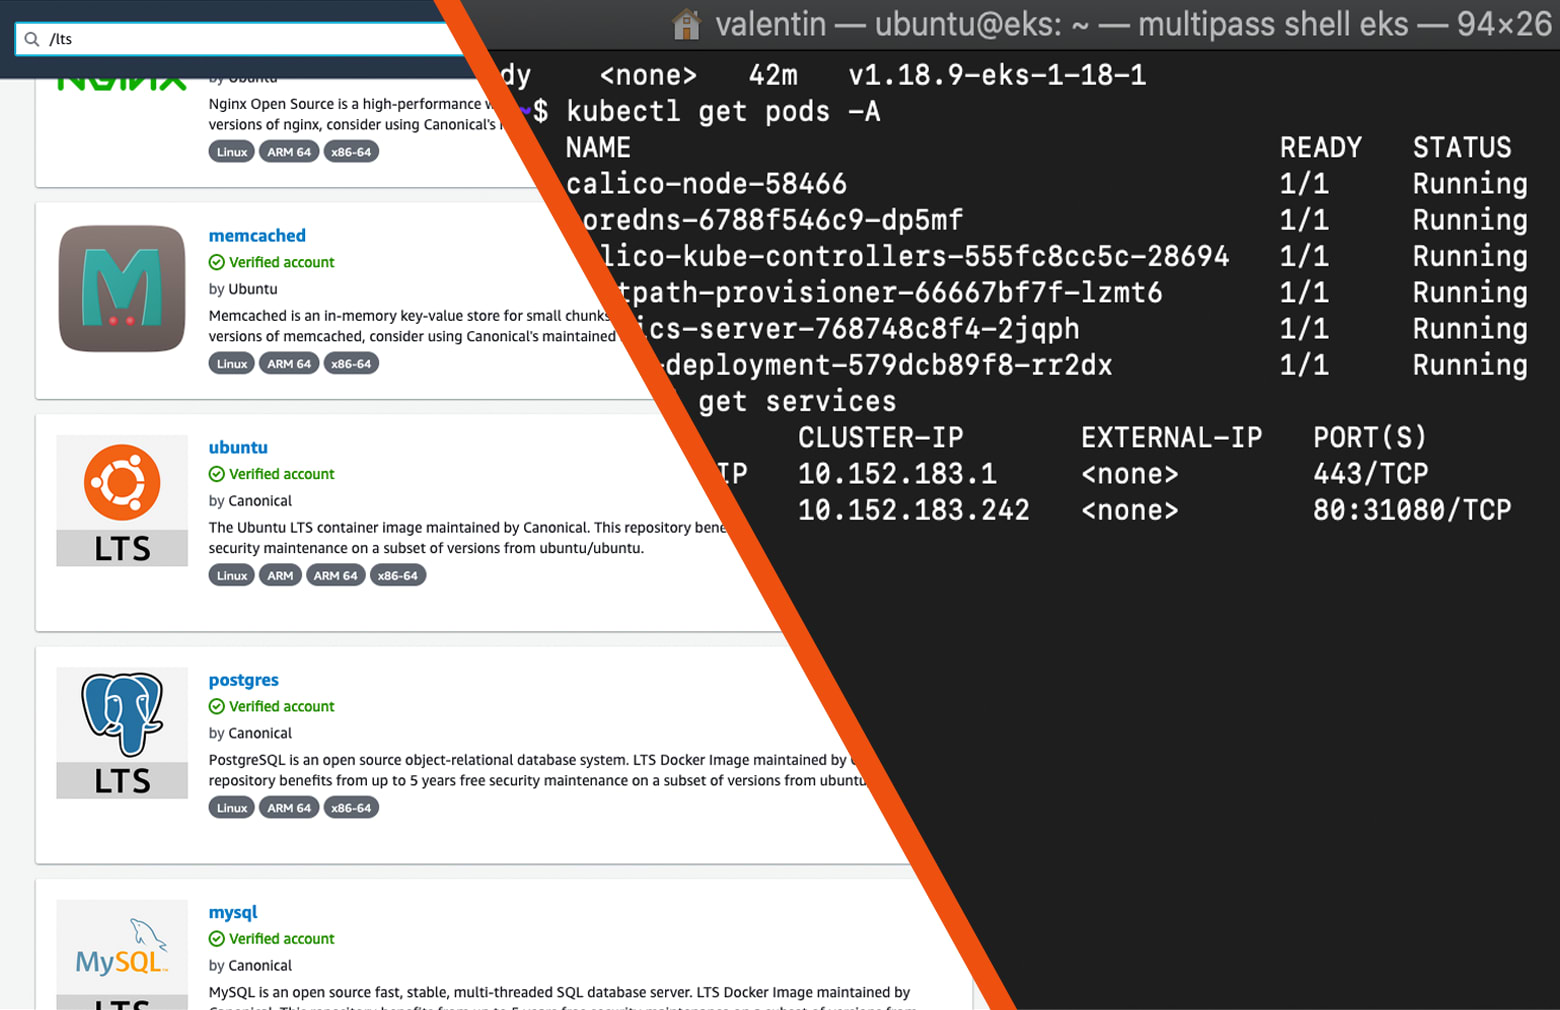Open the postgres repository link
The height and width of the screenshot is (1010, 1560).
click(x=243, y=679)
